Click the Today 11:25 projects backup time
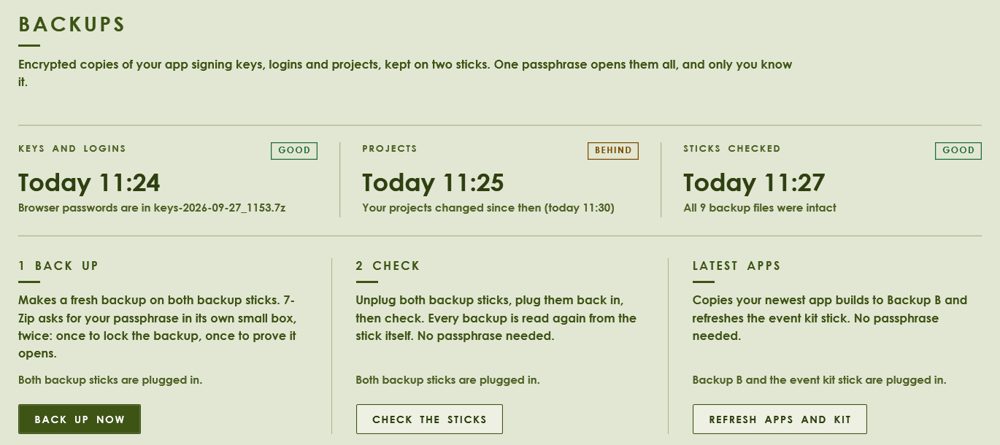Screen dimensions: 1000x445 [x=433, y=183]
